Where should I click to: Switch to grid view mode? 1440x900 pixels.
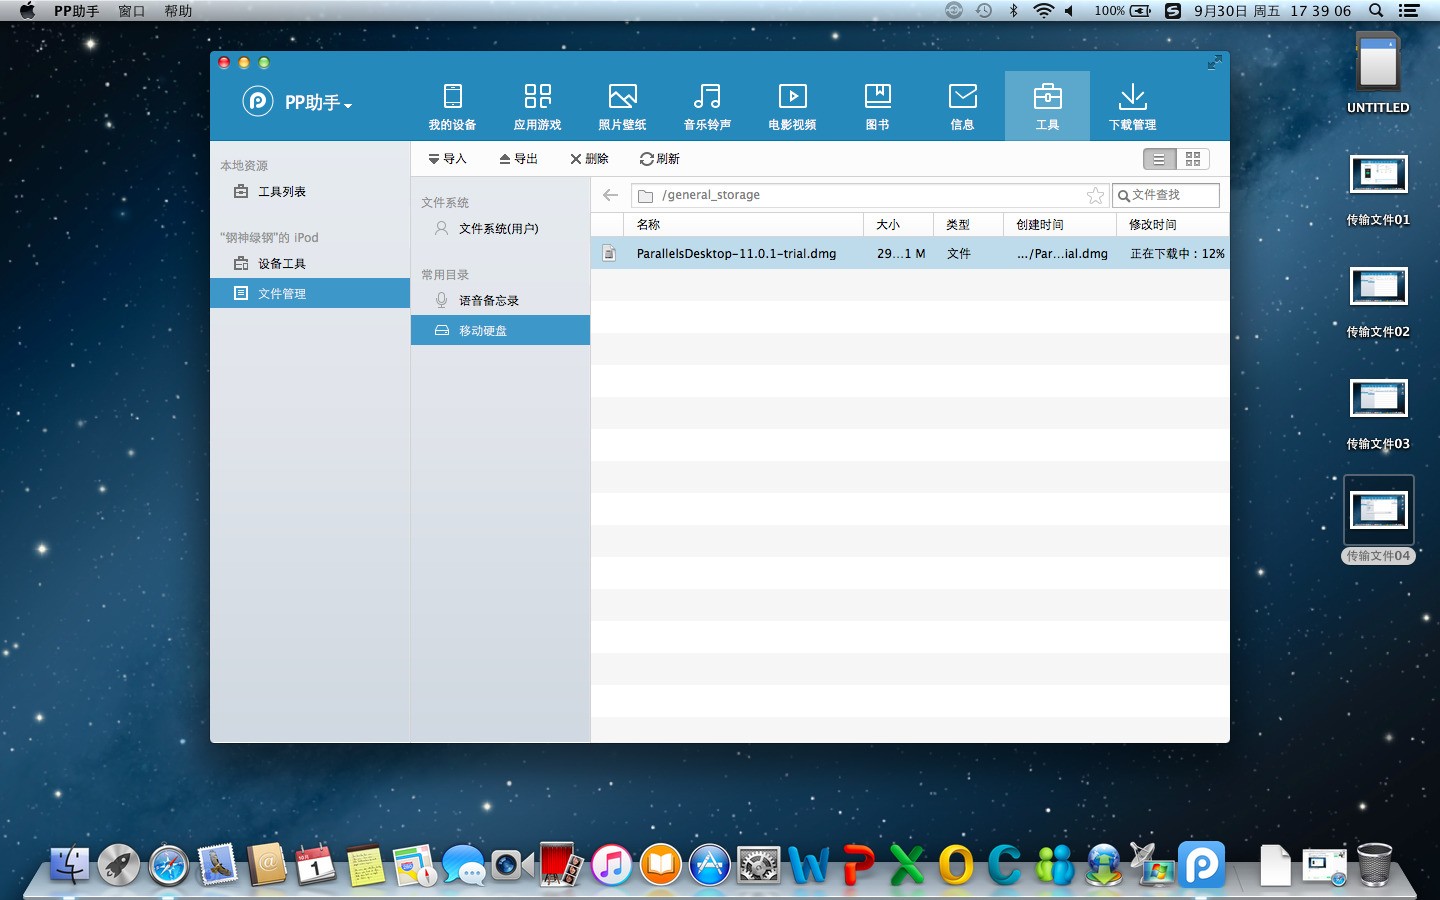(x=1193, y=159)
